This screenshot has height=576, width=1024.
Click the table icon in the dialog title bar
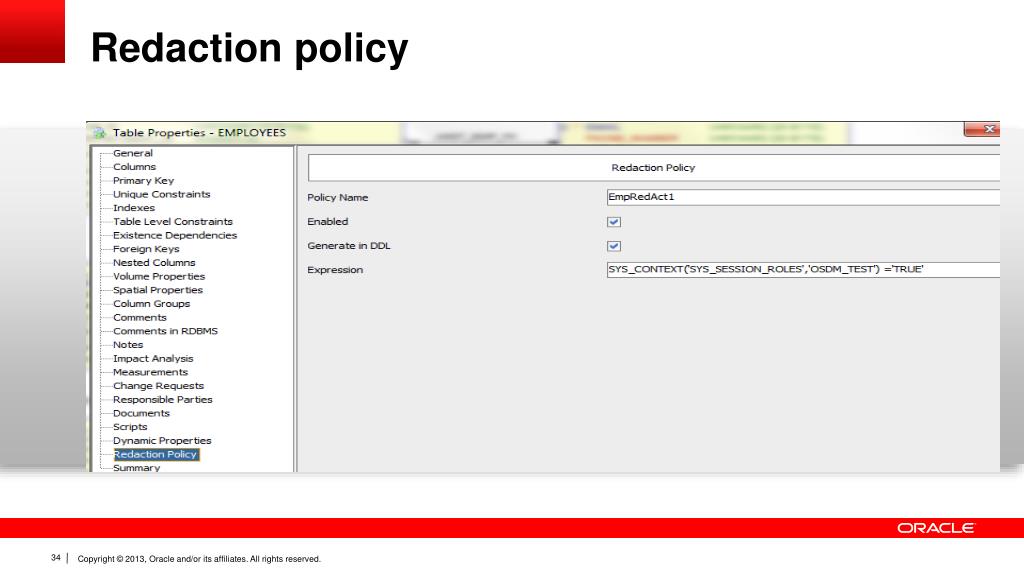pyautogui.click(x=99, y=133)
